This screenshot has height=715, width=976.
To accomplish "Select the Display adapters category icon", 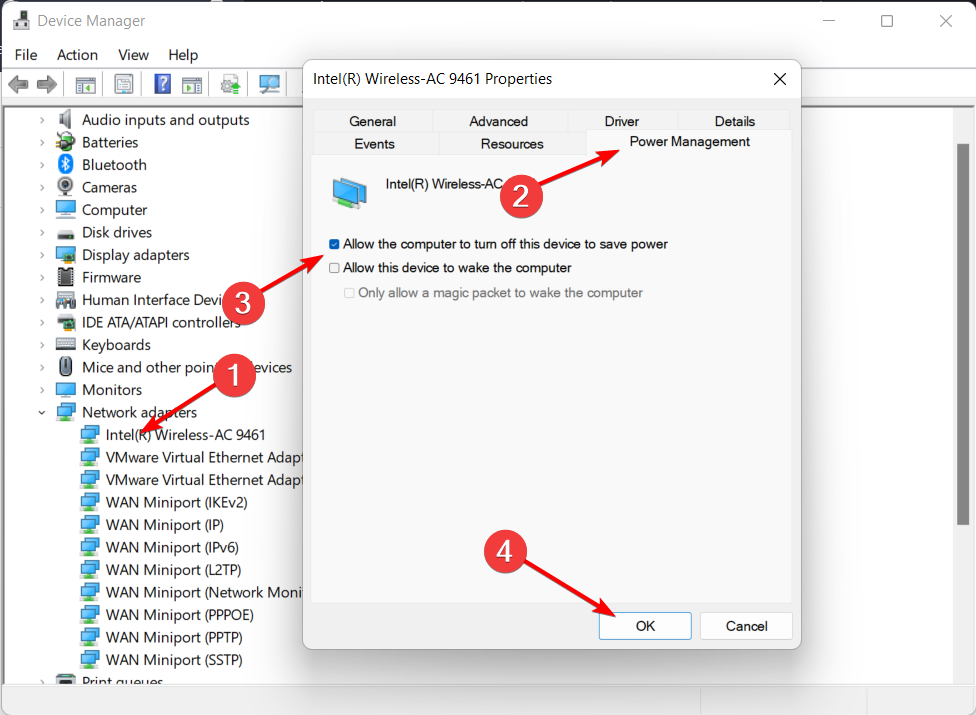I will (65, 255).
